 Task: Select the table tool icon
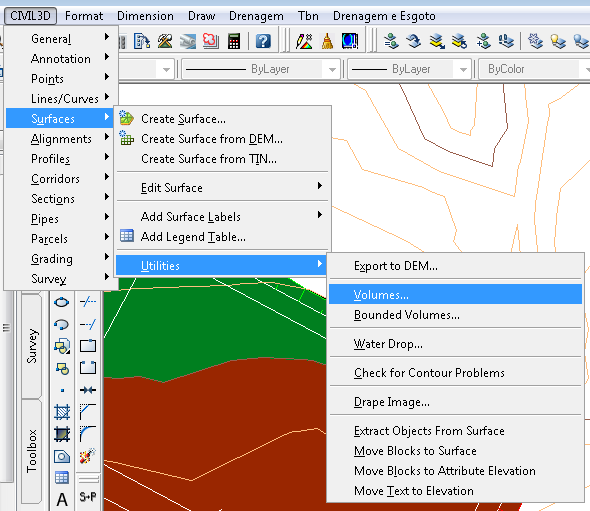tap(62, 478)
